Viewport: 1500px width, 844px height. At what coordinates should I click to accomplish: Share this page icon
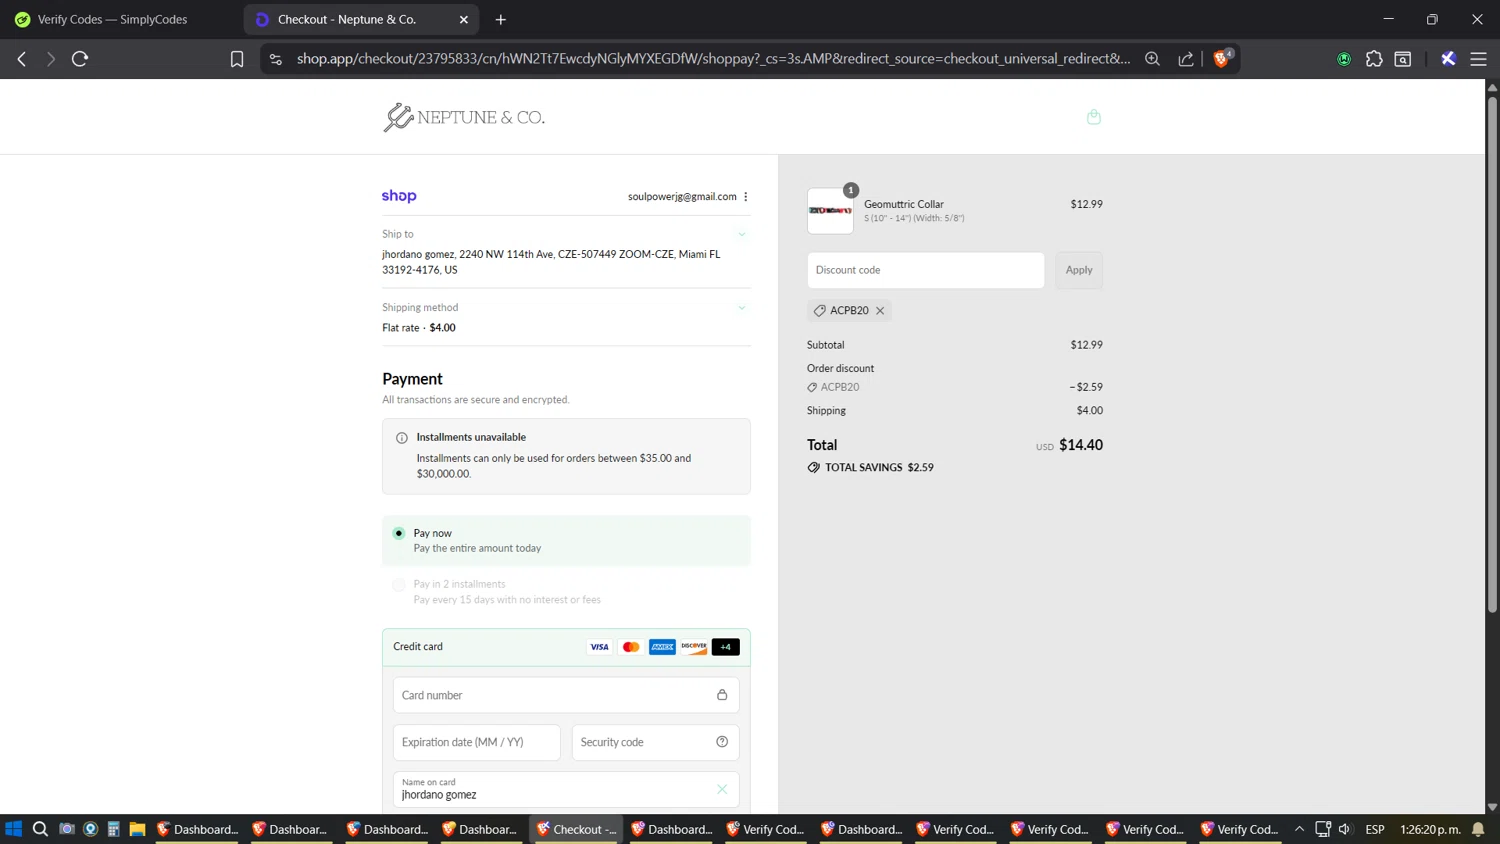coord(1186,59)
